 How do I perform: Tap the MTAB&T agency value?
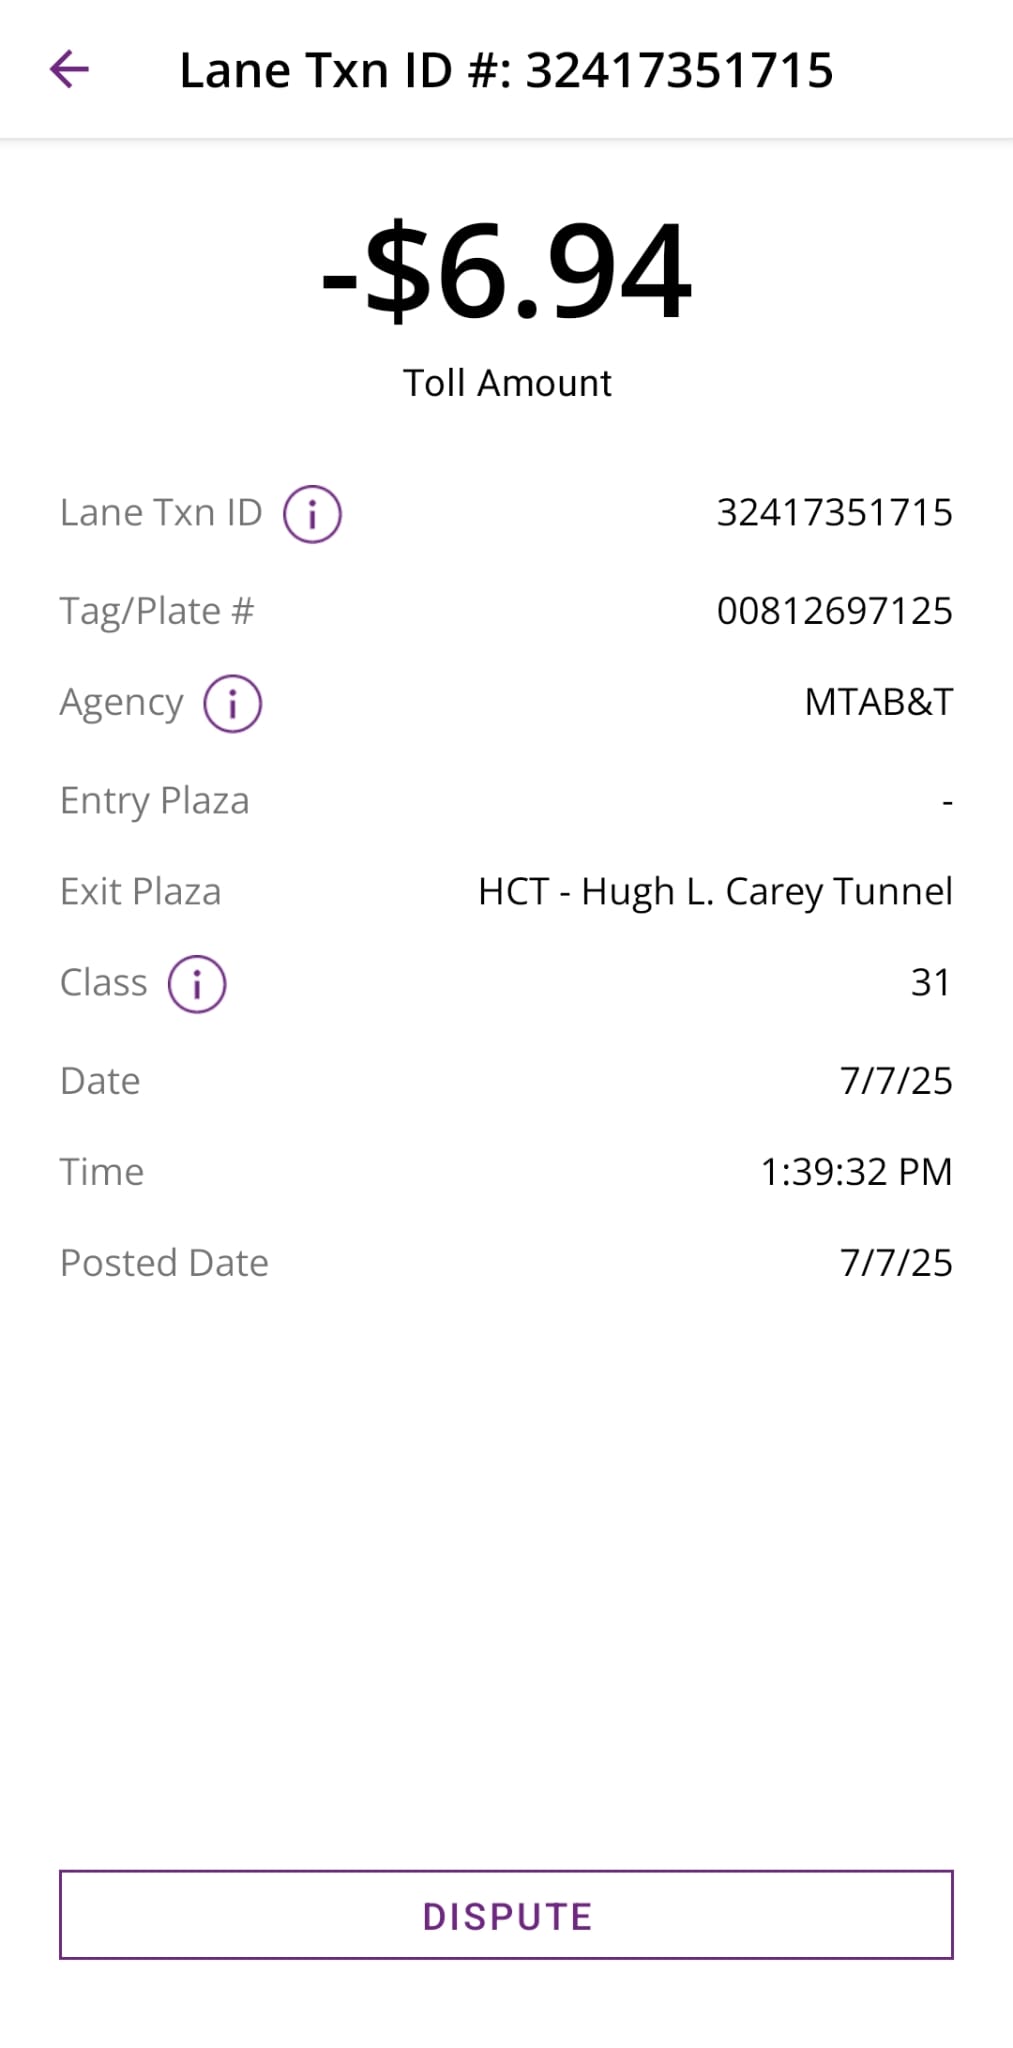coord(878,703)
